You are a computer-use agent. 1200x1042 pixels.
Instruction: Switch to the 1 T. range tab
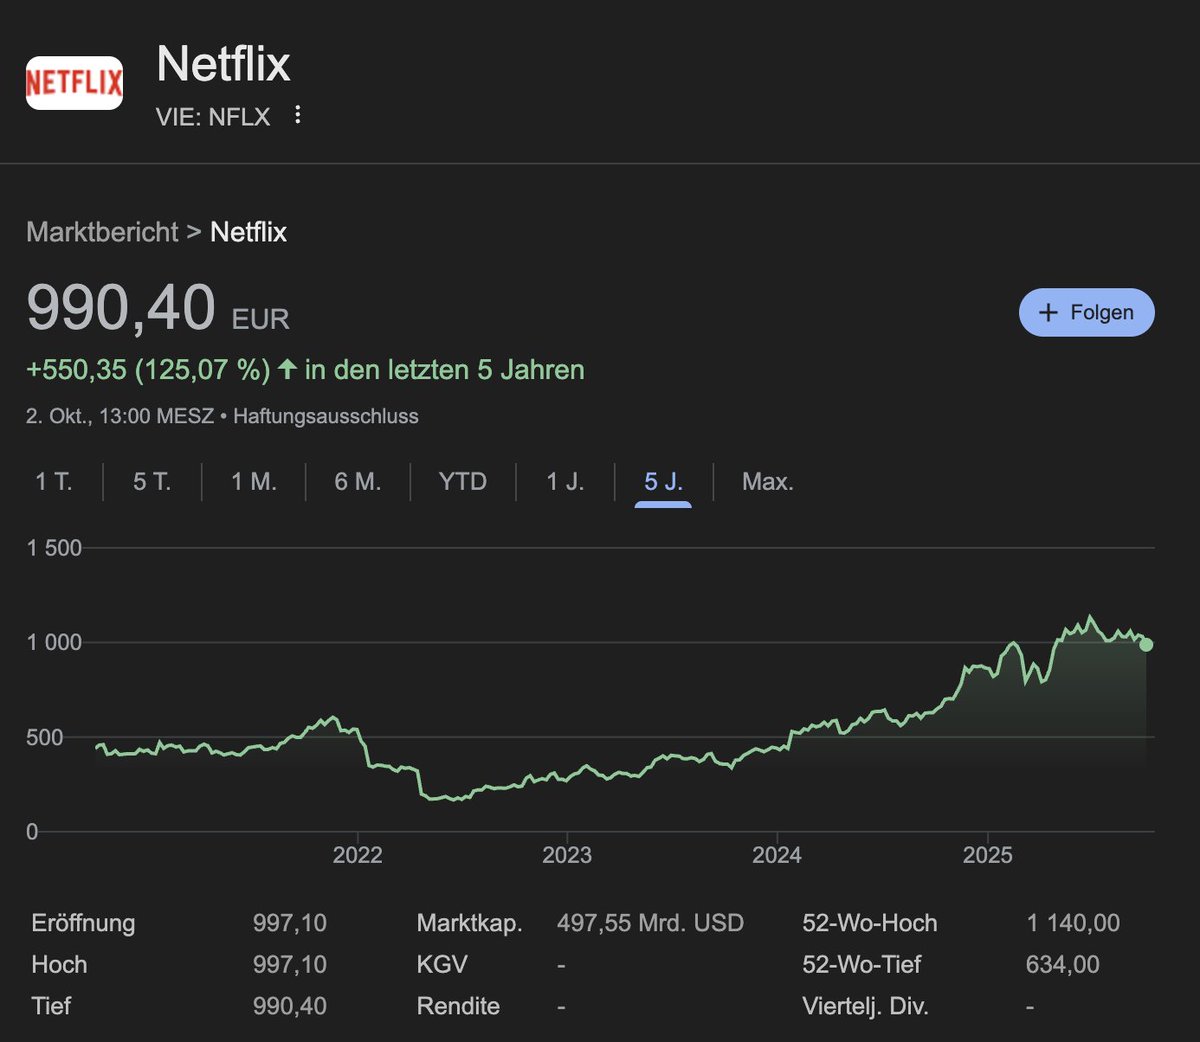54,482
